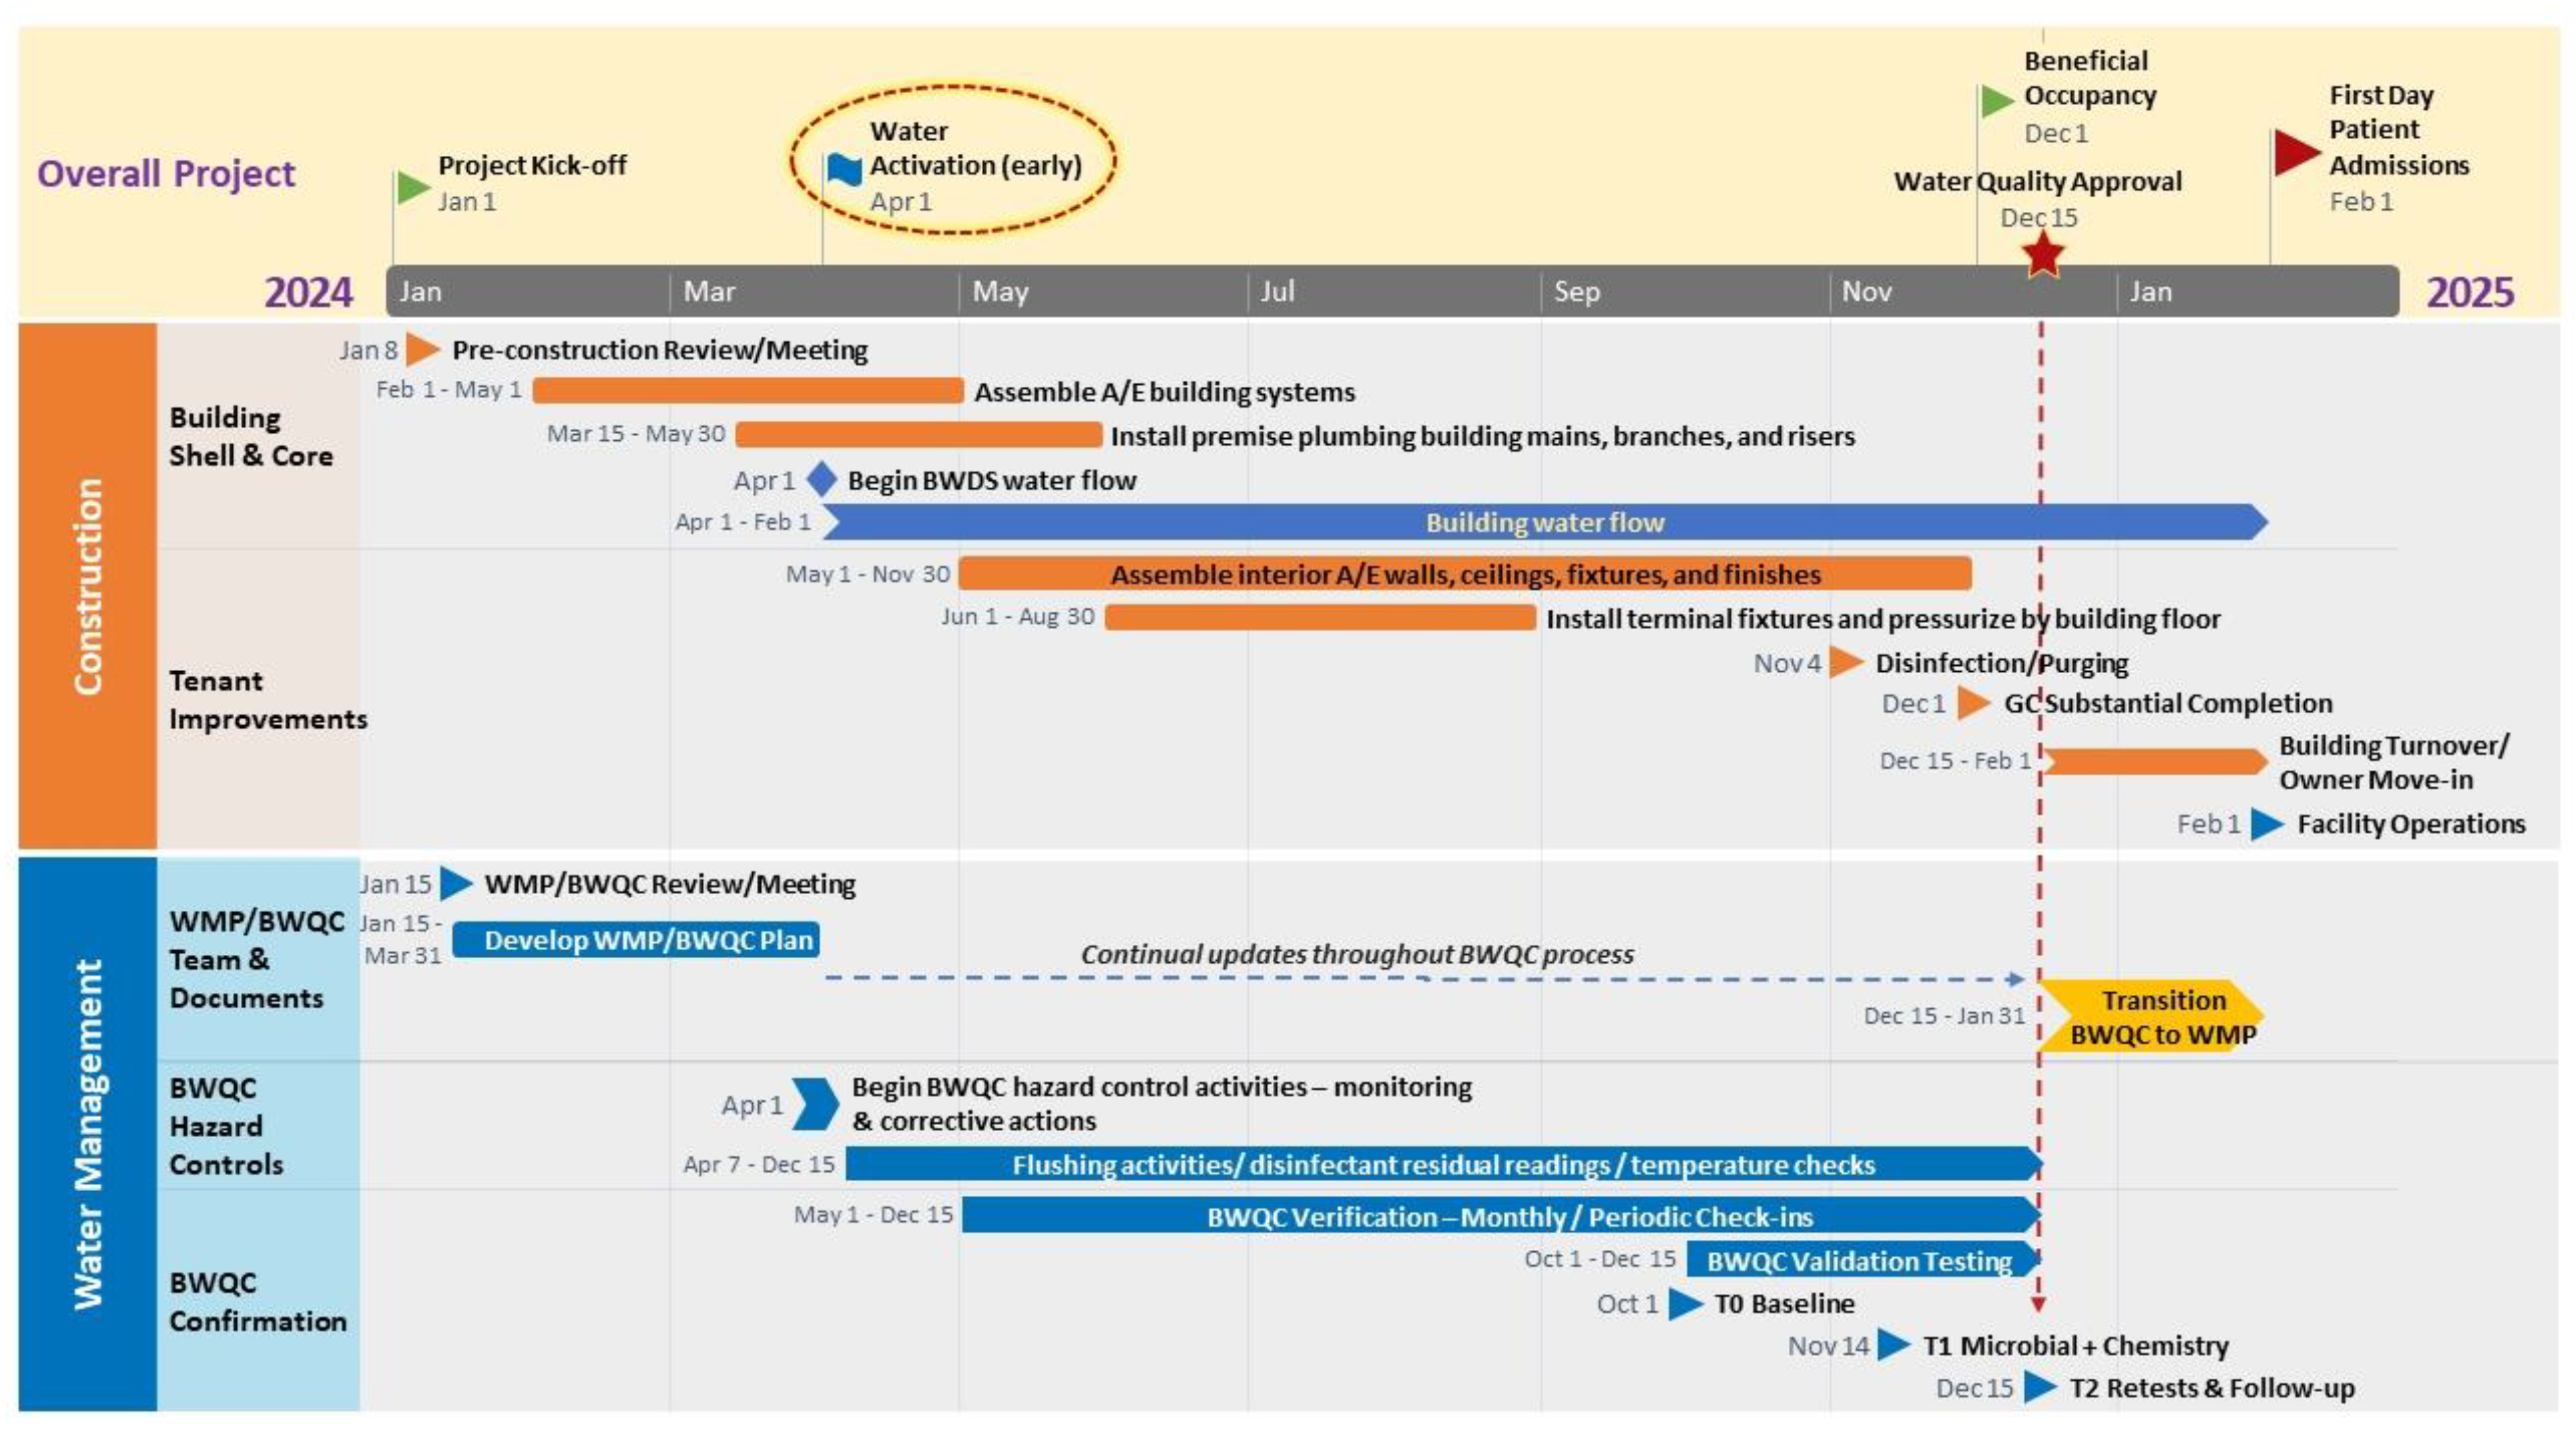
Task: Click the blue diamond Begin BWDS water flow
Action: pyautogui.click(x=821, y=480)
